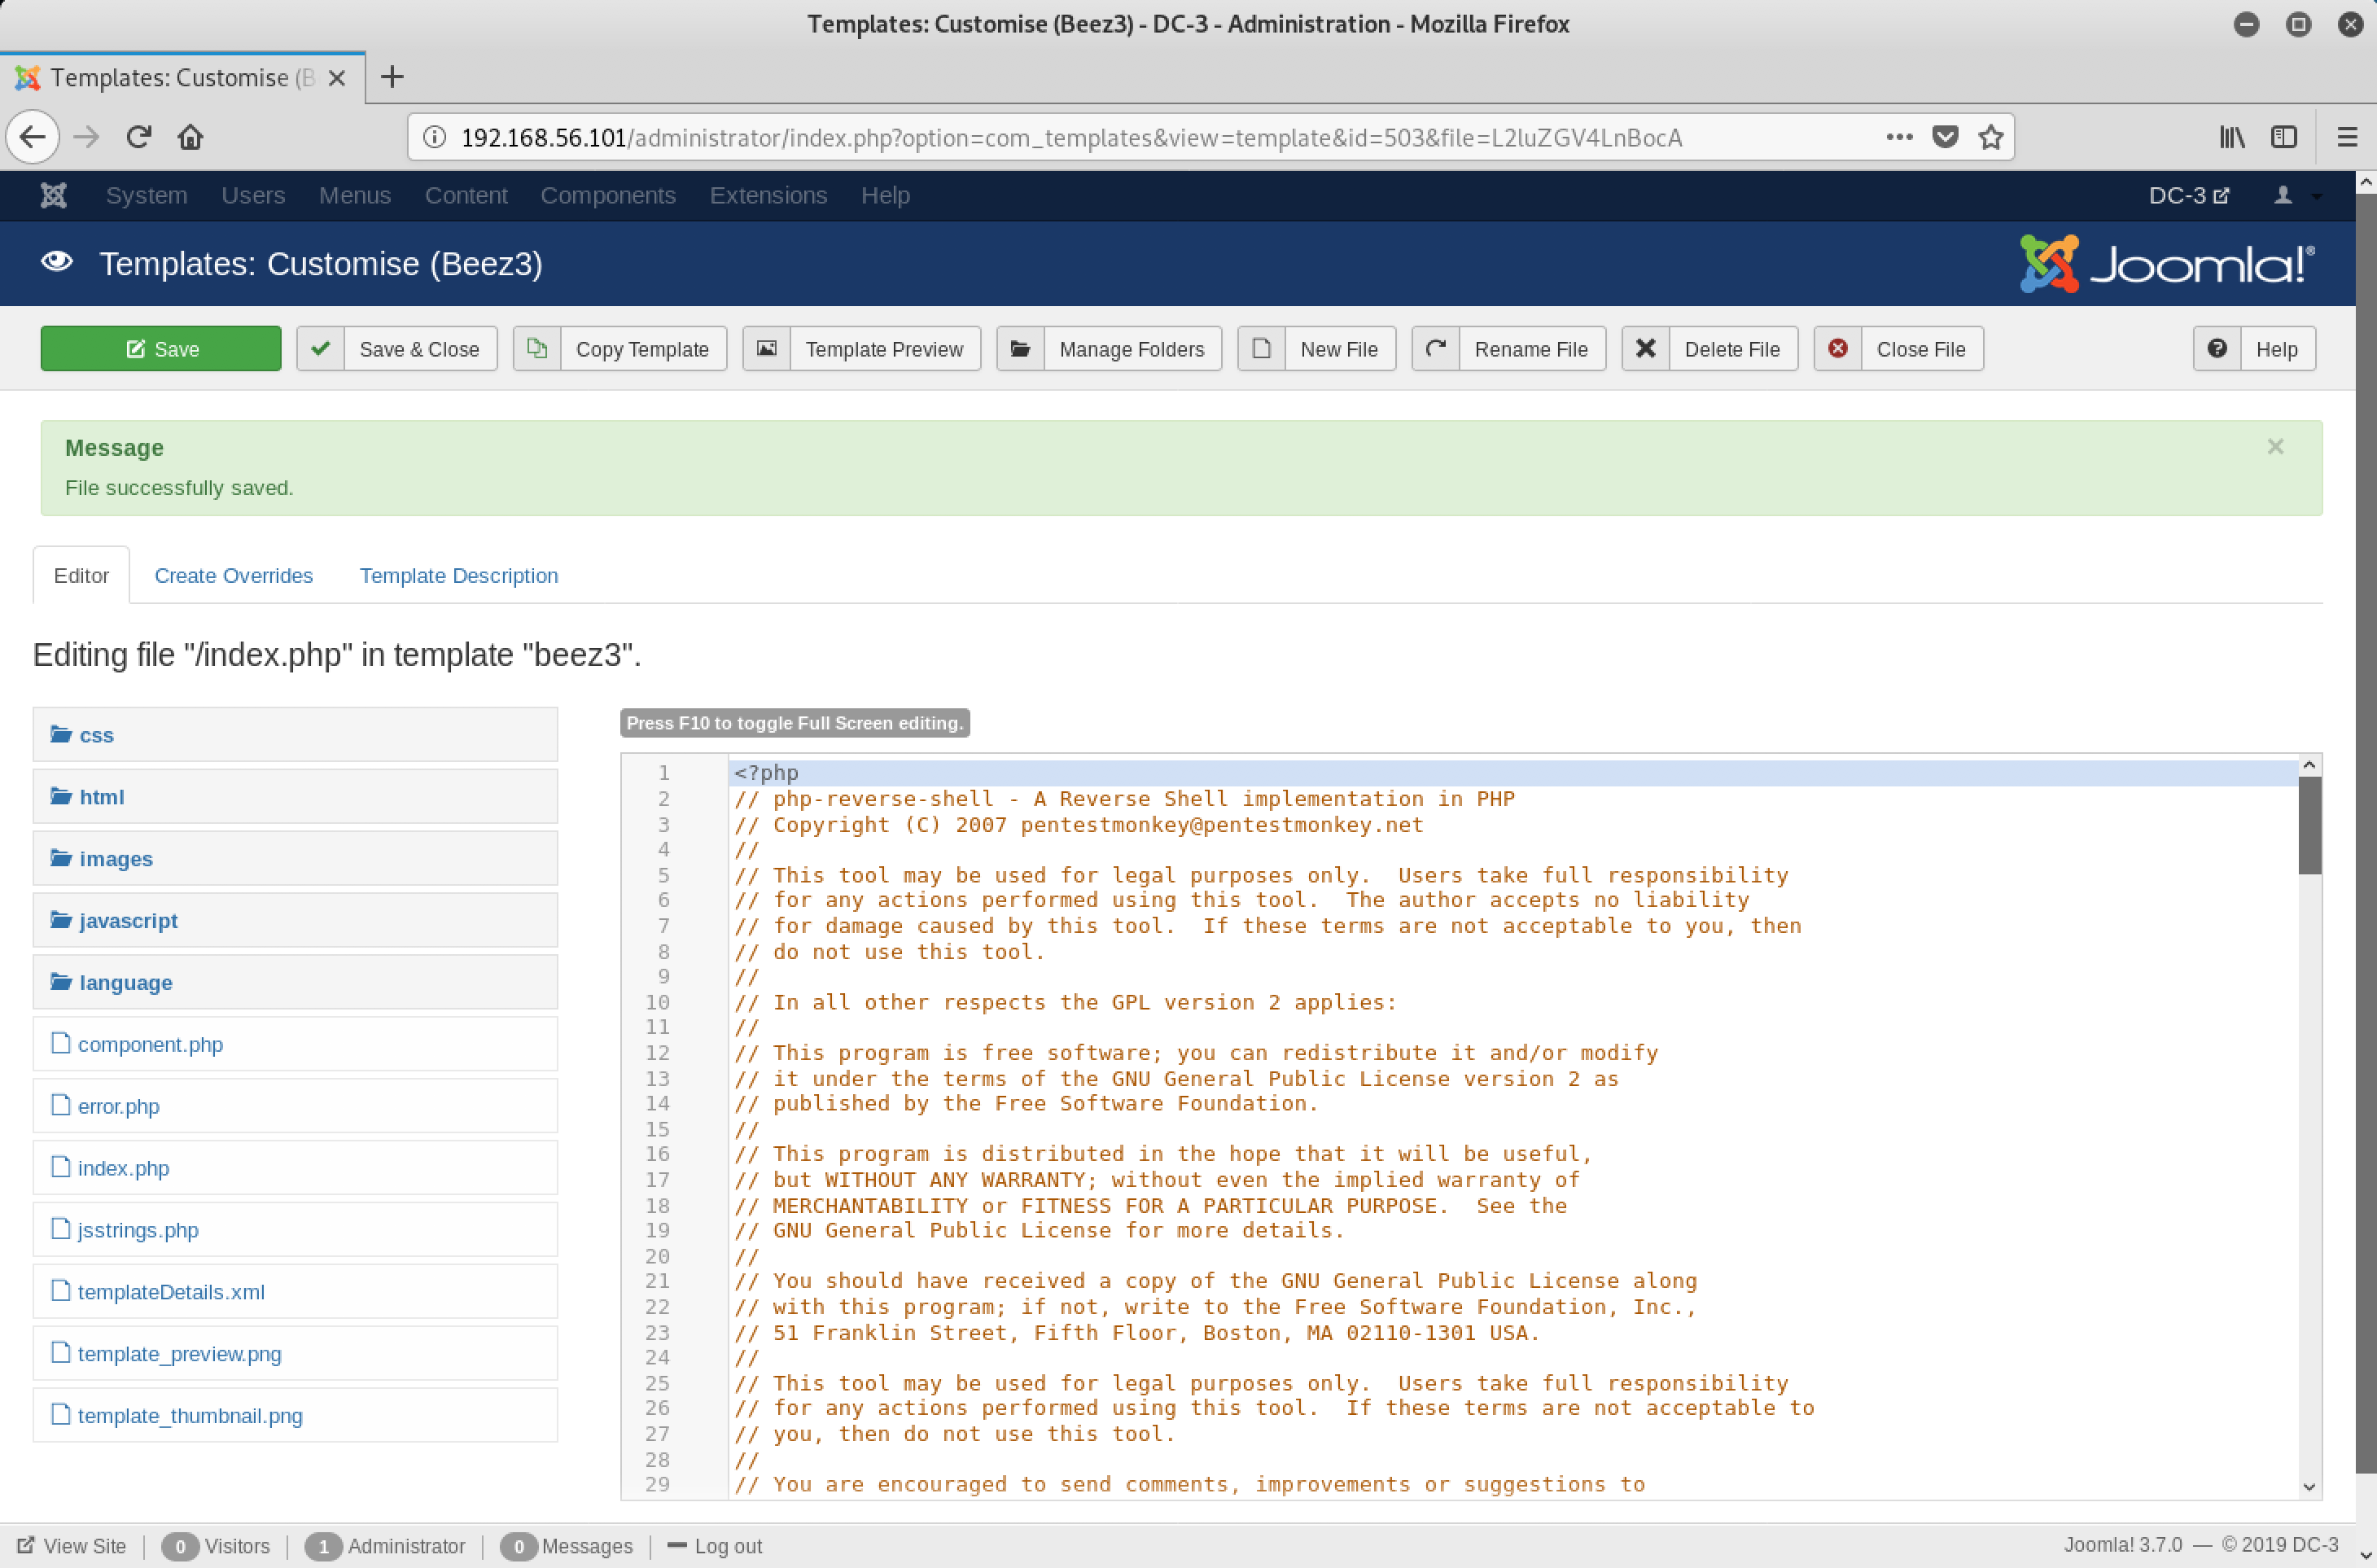Click the page scroll up arrow

point(2366,183)
